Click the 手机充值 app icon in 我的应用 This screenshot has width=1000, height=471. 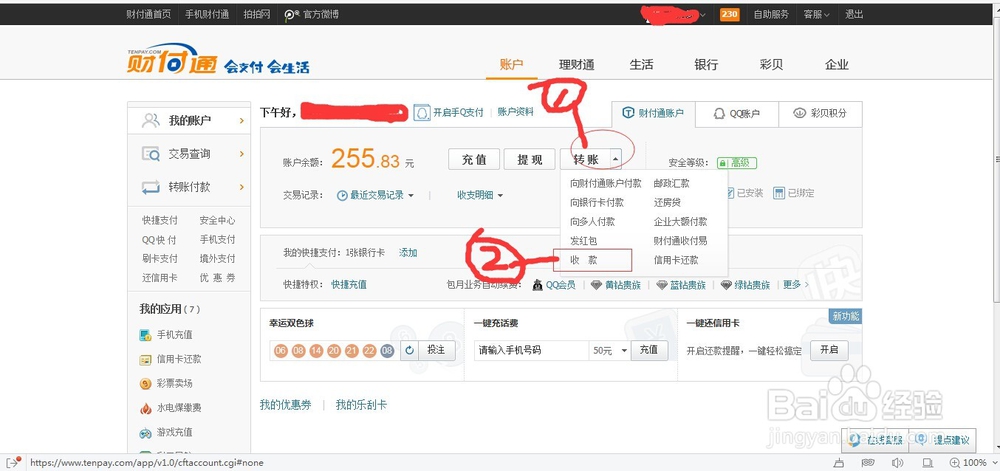(145, 335)
